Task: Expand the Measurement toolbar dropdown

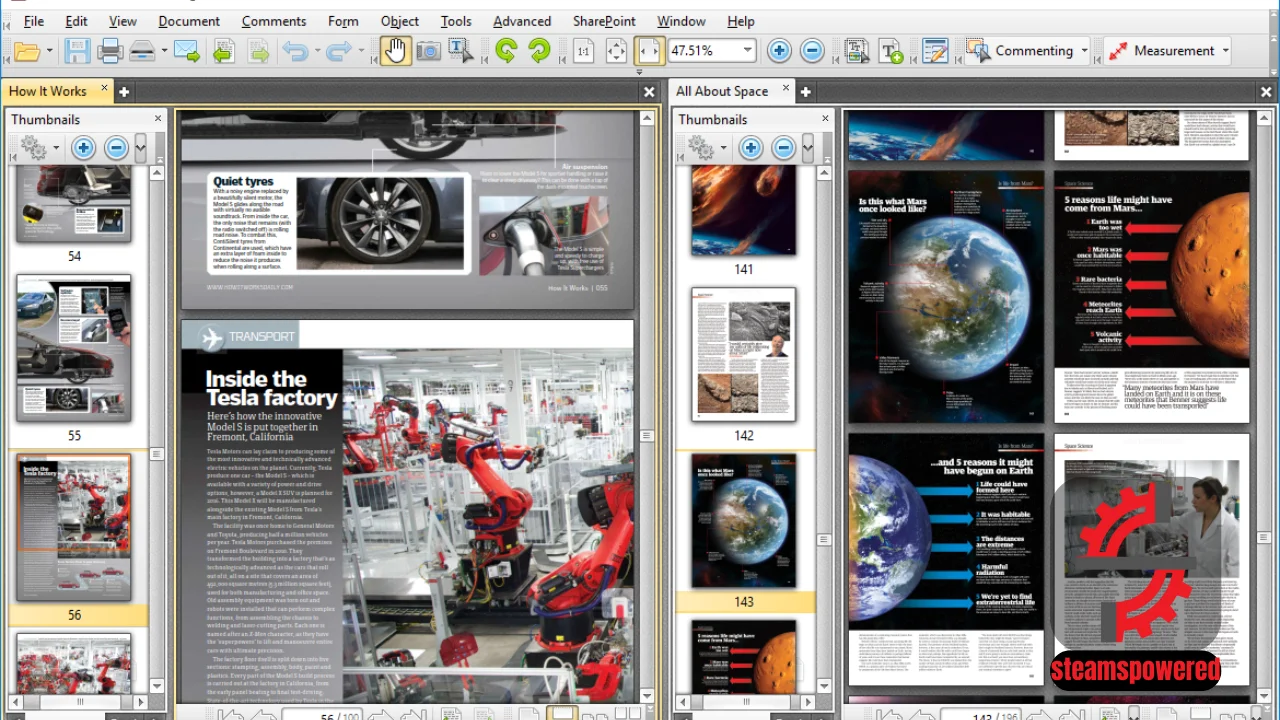Action: click(x=1225, y=51)
